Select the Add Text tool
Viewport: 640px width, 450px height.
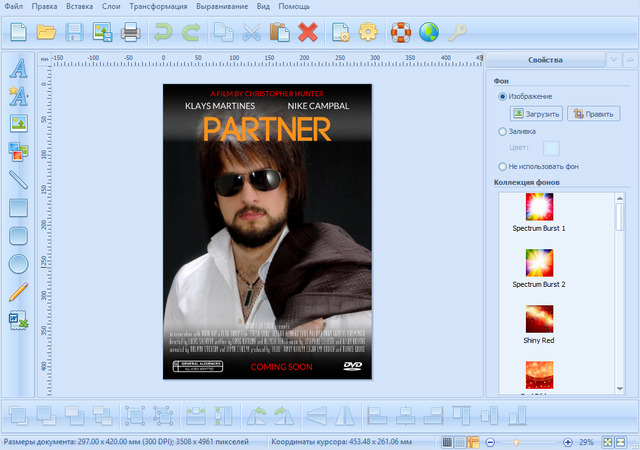tap(17, 69)
